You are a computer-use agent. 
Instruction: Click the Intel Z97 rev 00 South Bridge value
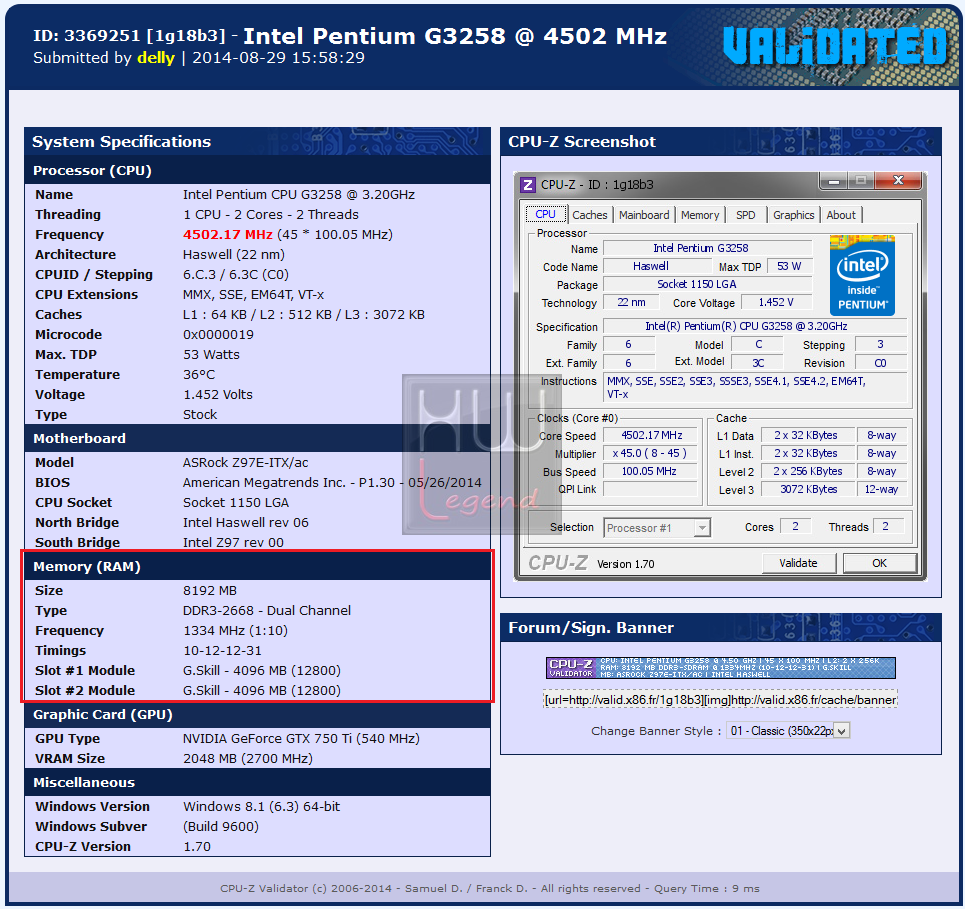coord(233,542)
